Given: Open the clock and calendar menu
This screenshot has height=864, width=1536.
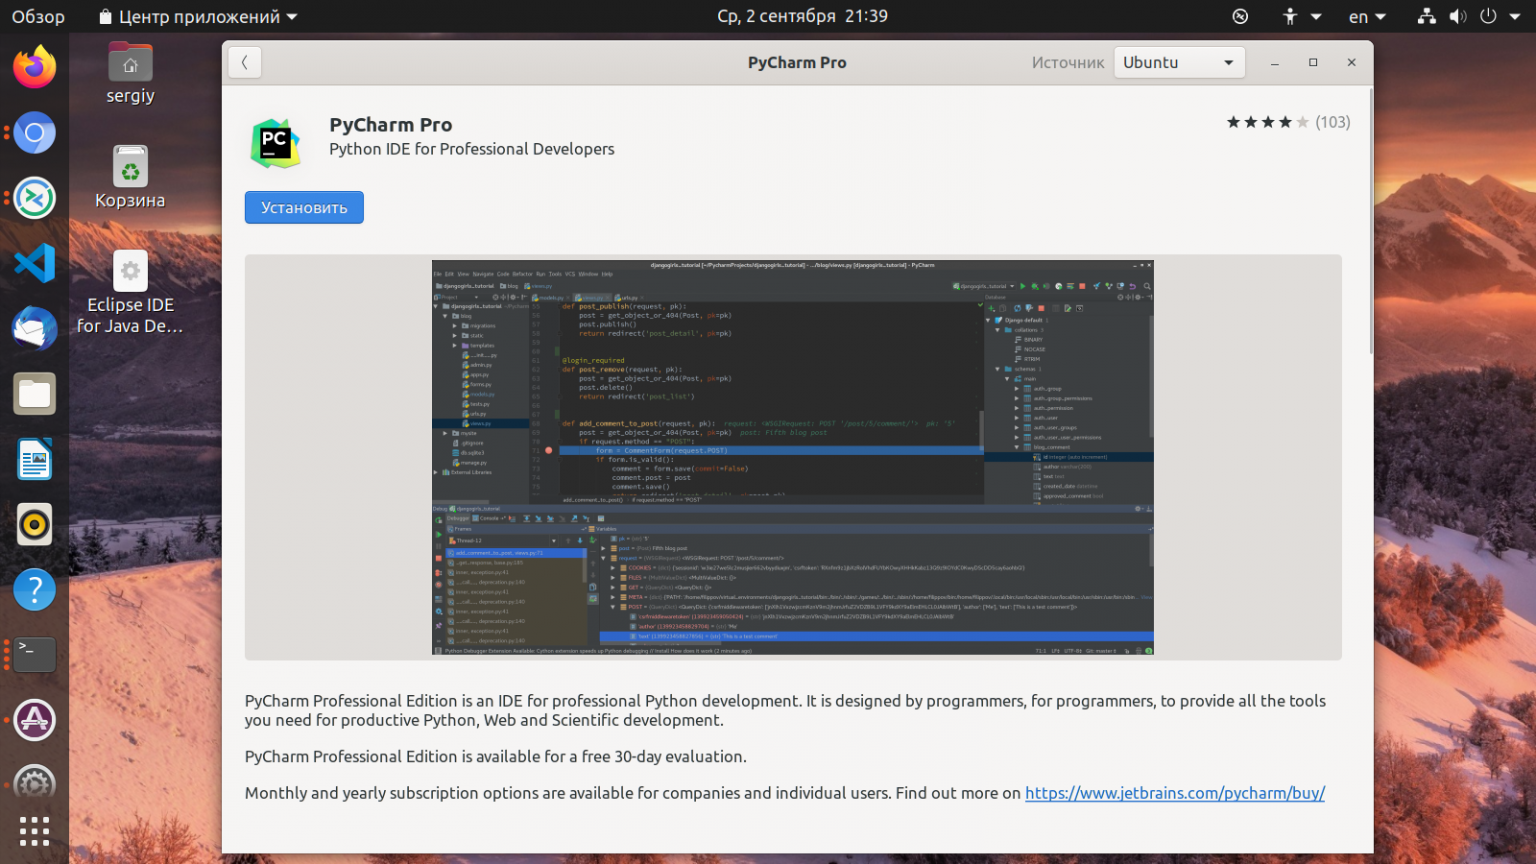Looking at the screenshot, I should [802, 17].
